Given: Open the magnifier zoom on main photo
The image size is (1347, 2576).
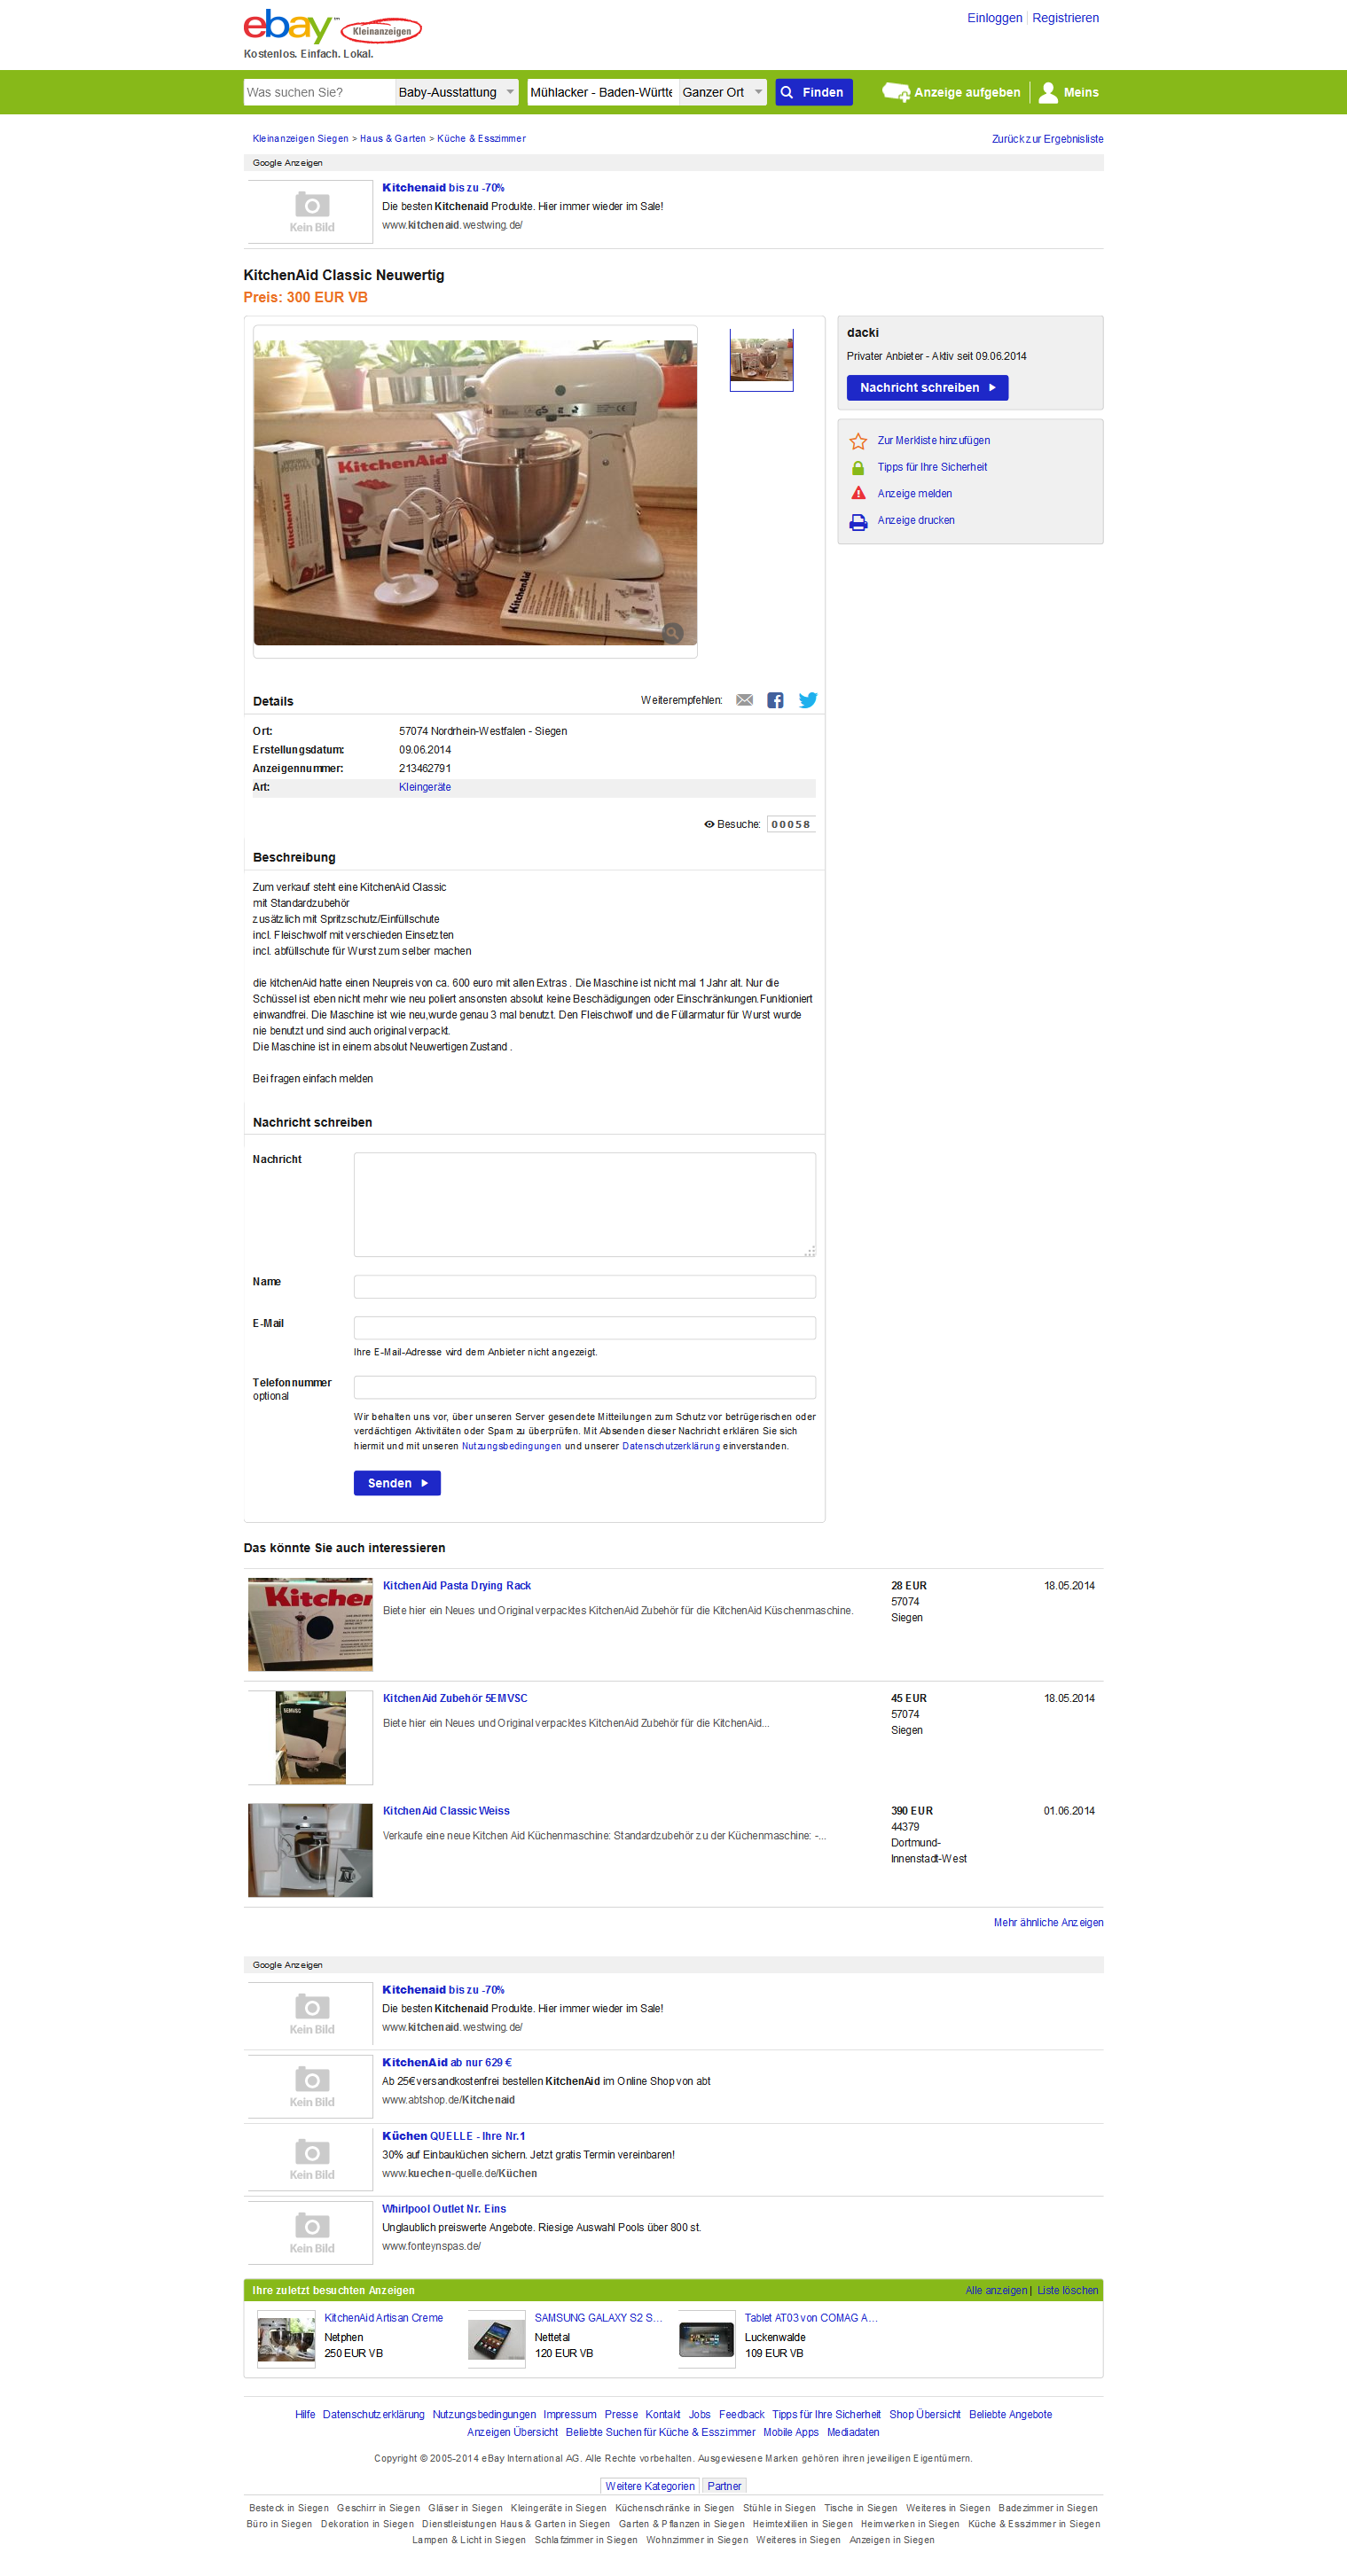Looking at the screenshot, I should 673,633.
